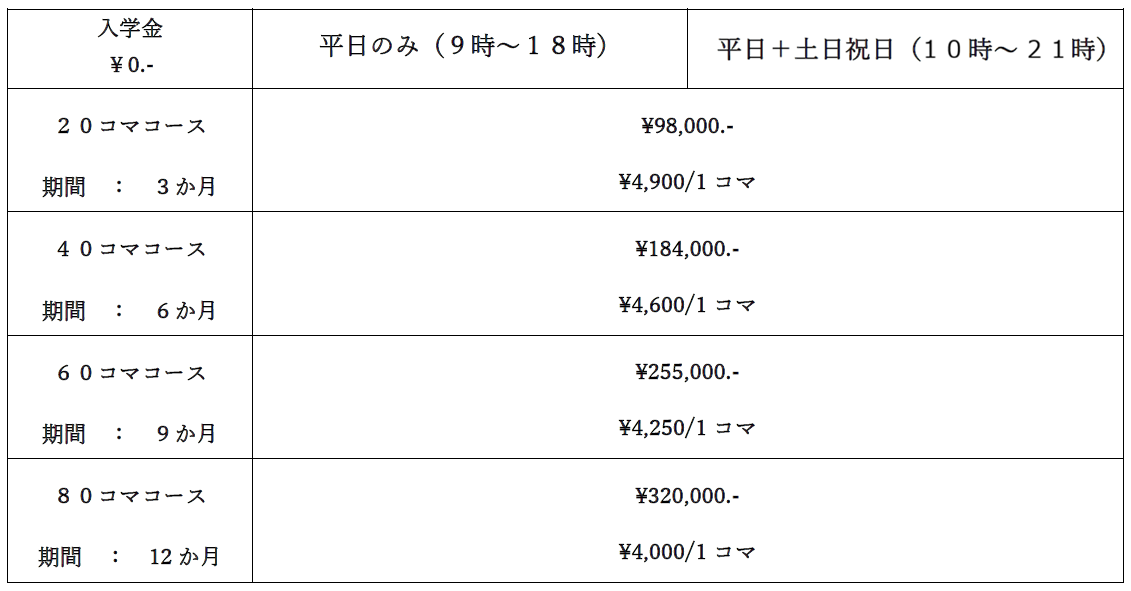Click the ¥4,000/1コマ unit price
Image resolution: width=1131 pixels, height=591 pixels.
click(x=687, y=552)
